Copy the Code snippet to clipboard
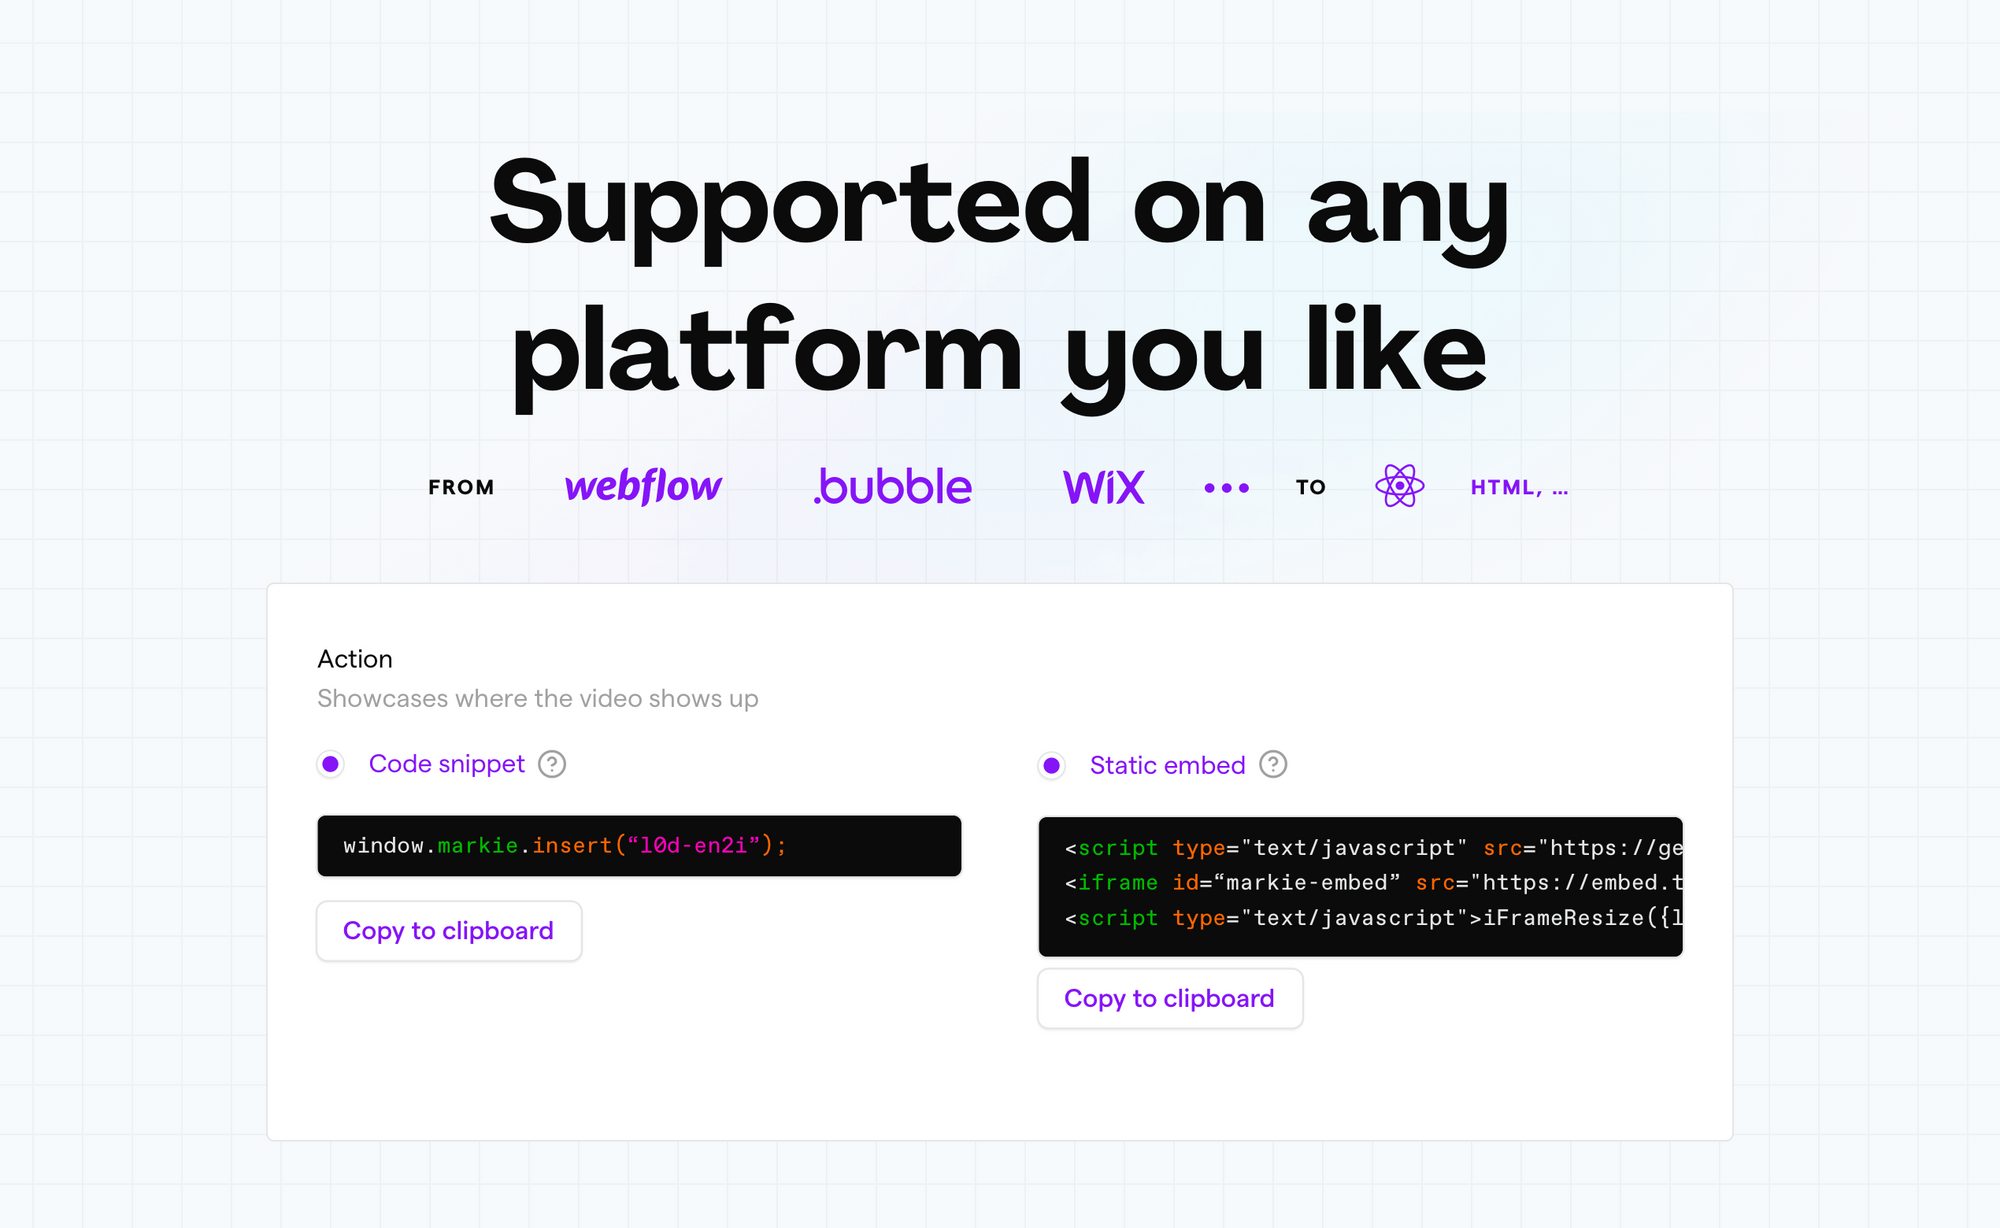This screenshot has width=2000, height=1228. [449, 931]
